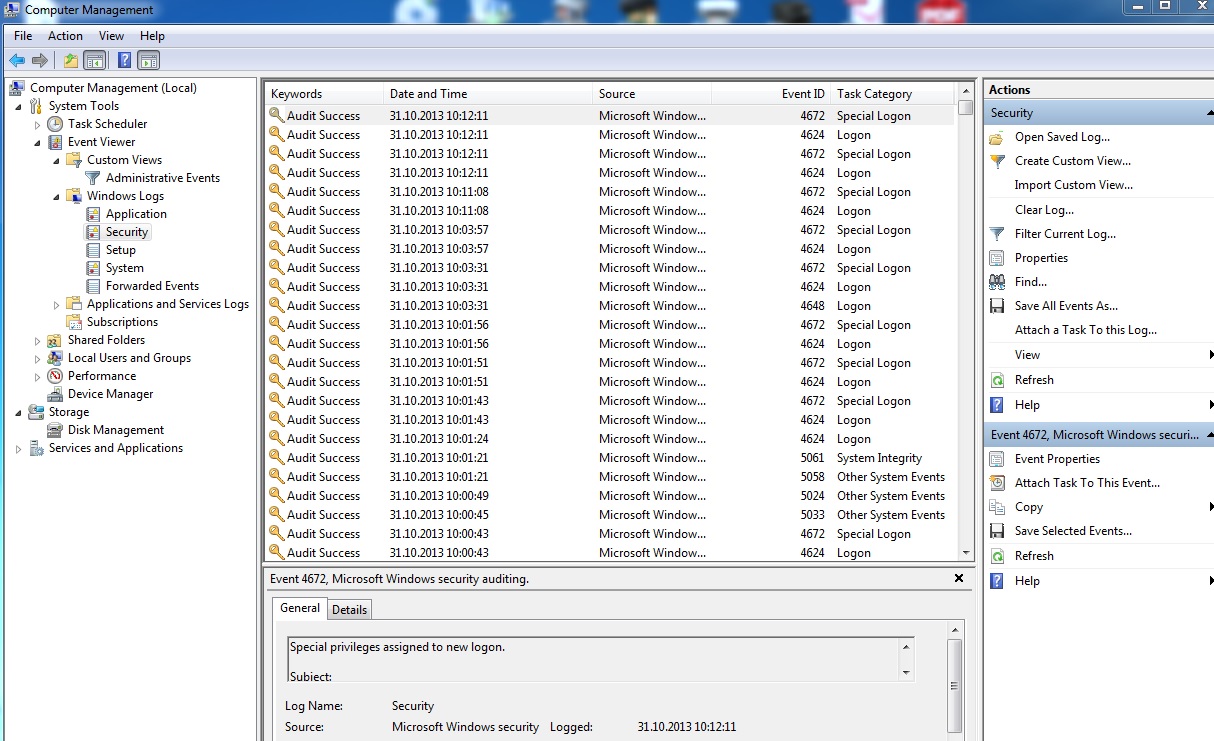Click the Save Selected Events disk icon
The height and width of the screenshot is (741, 1214).
click(x=997, y=531)
